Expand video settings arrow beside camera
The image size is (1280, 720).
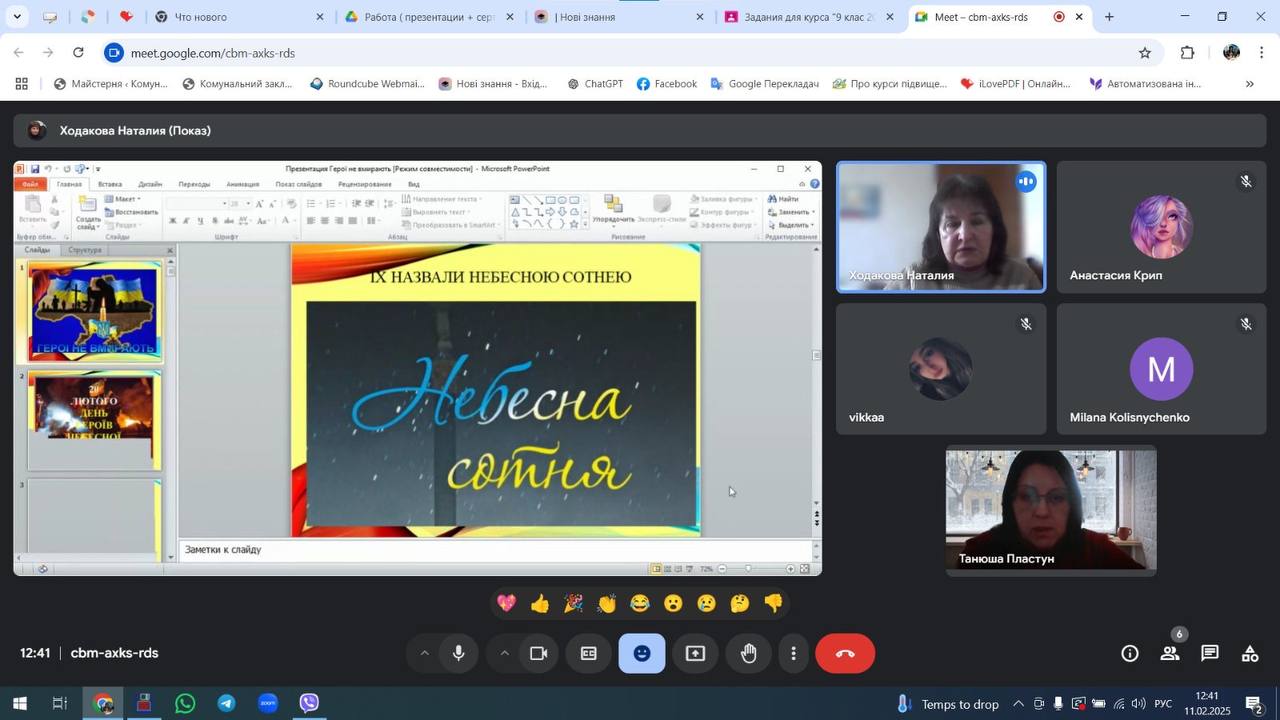pyautogui.click(x=504, y=654)
